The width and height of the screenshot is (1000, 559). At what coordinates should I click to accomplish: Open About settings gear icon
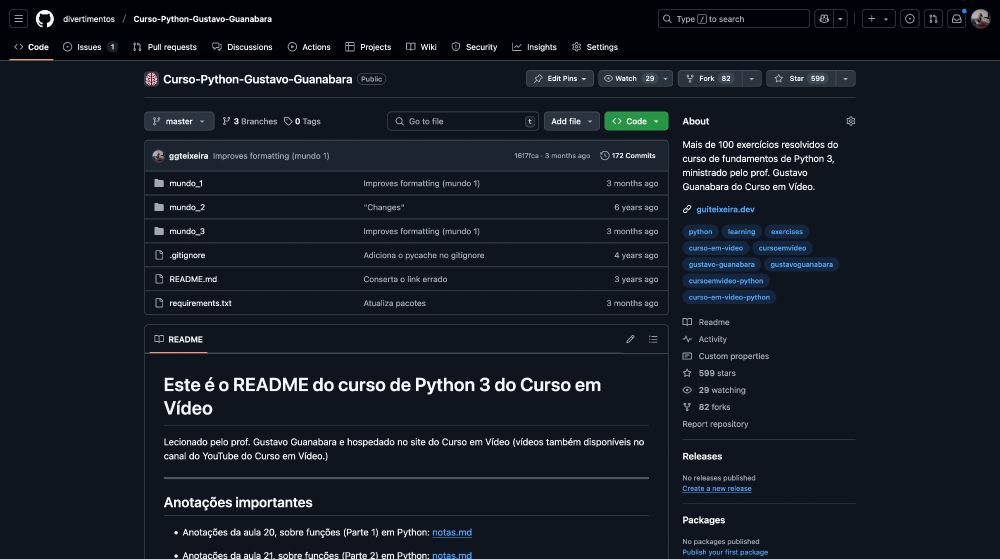pyautogui.click(x=850, y=121)
